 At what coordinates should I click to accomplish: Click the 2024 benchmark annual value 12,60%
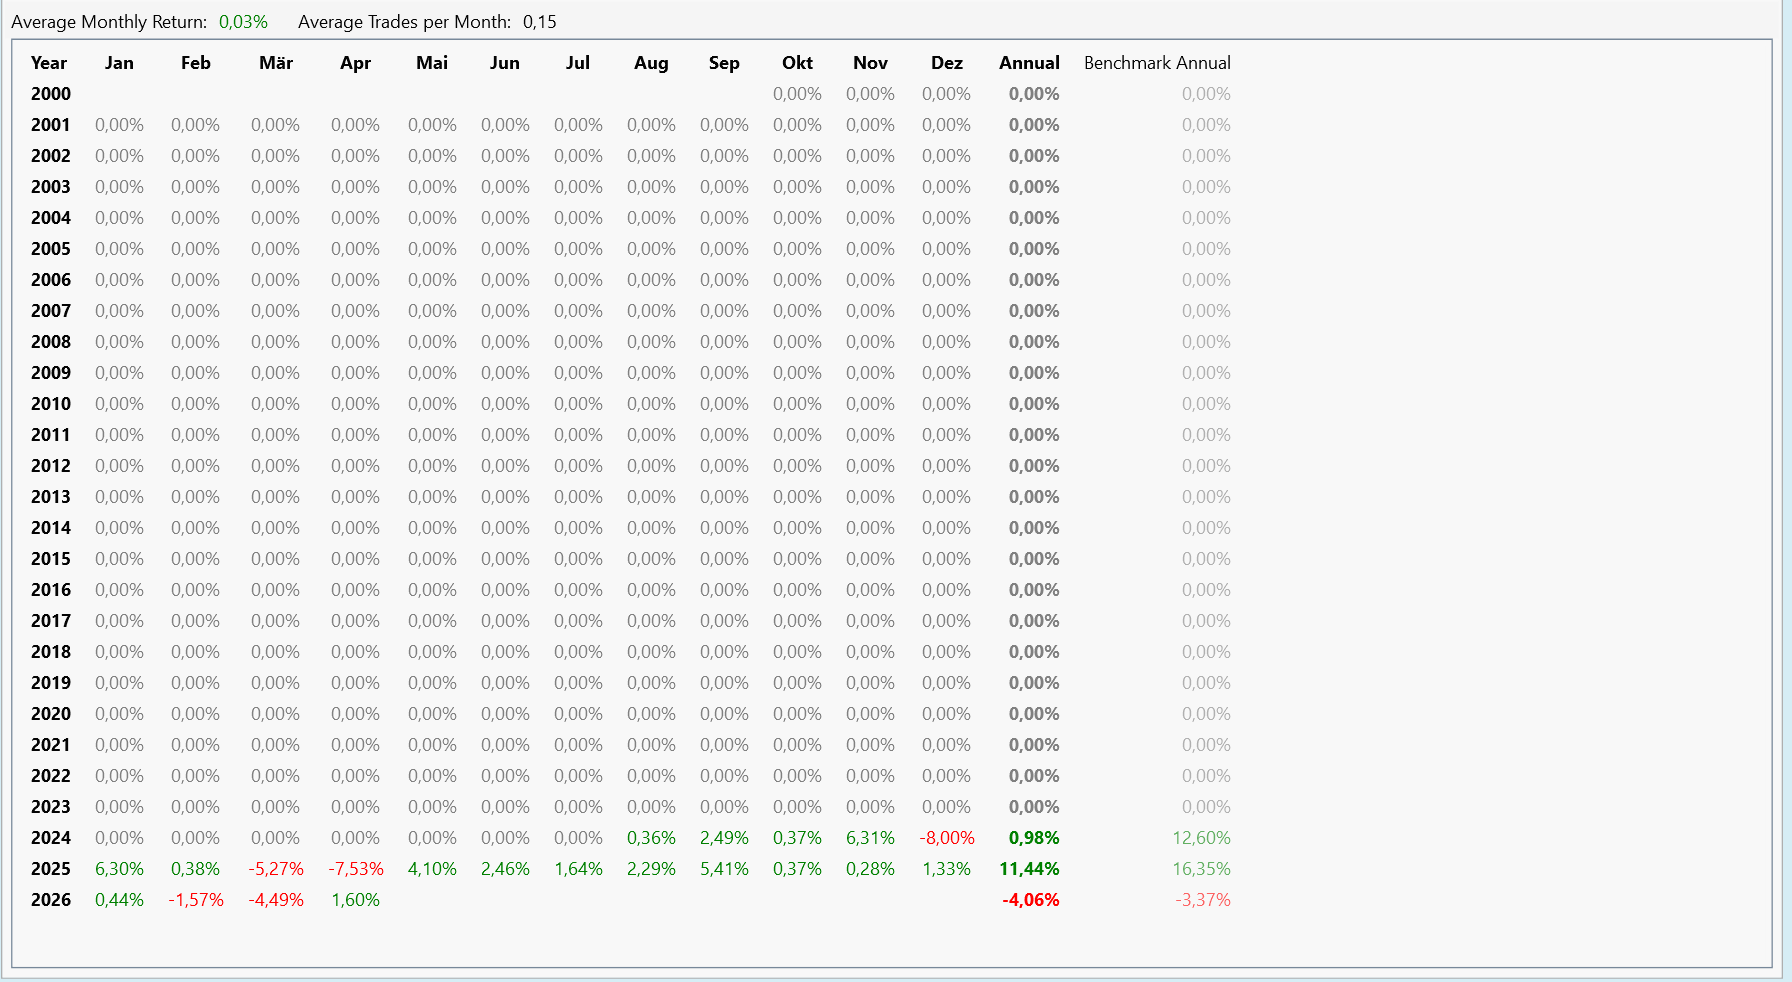point(1201,838)
